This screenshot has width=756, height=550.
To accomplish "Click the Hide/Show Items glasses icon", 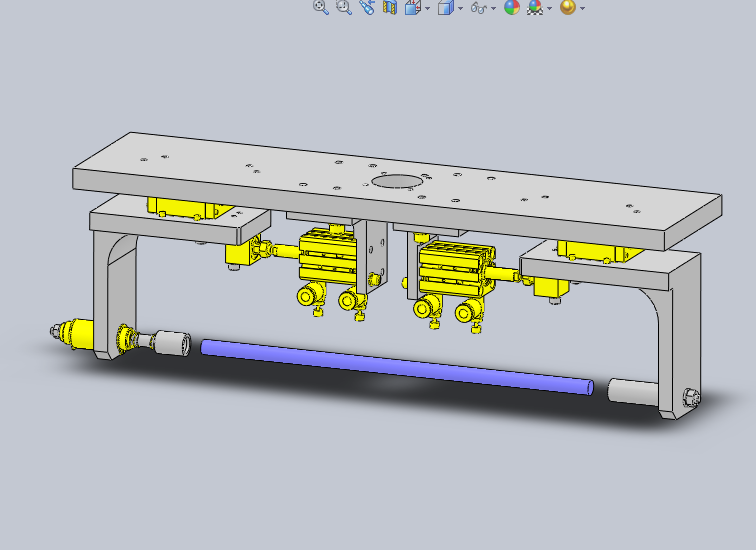I will click(x=478, y=7).
